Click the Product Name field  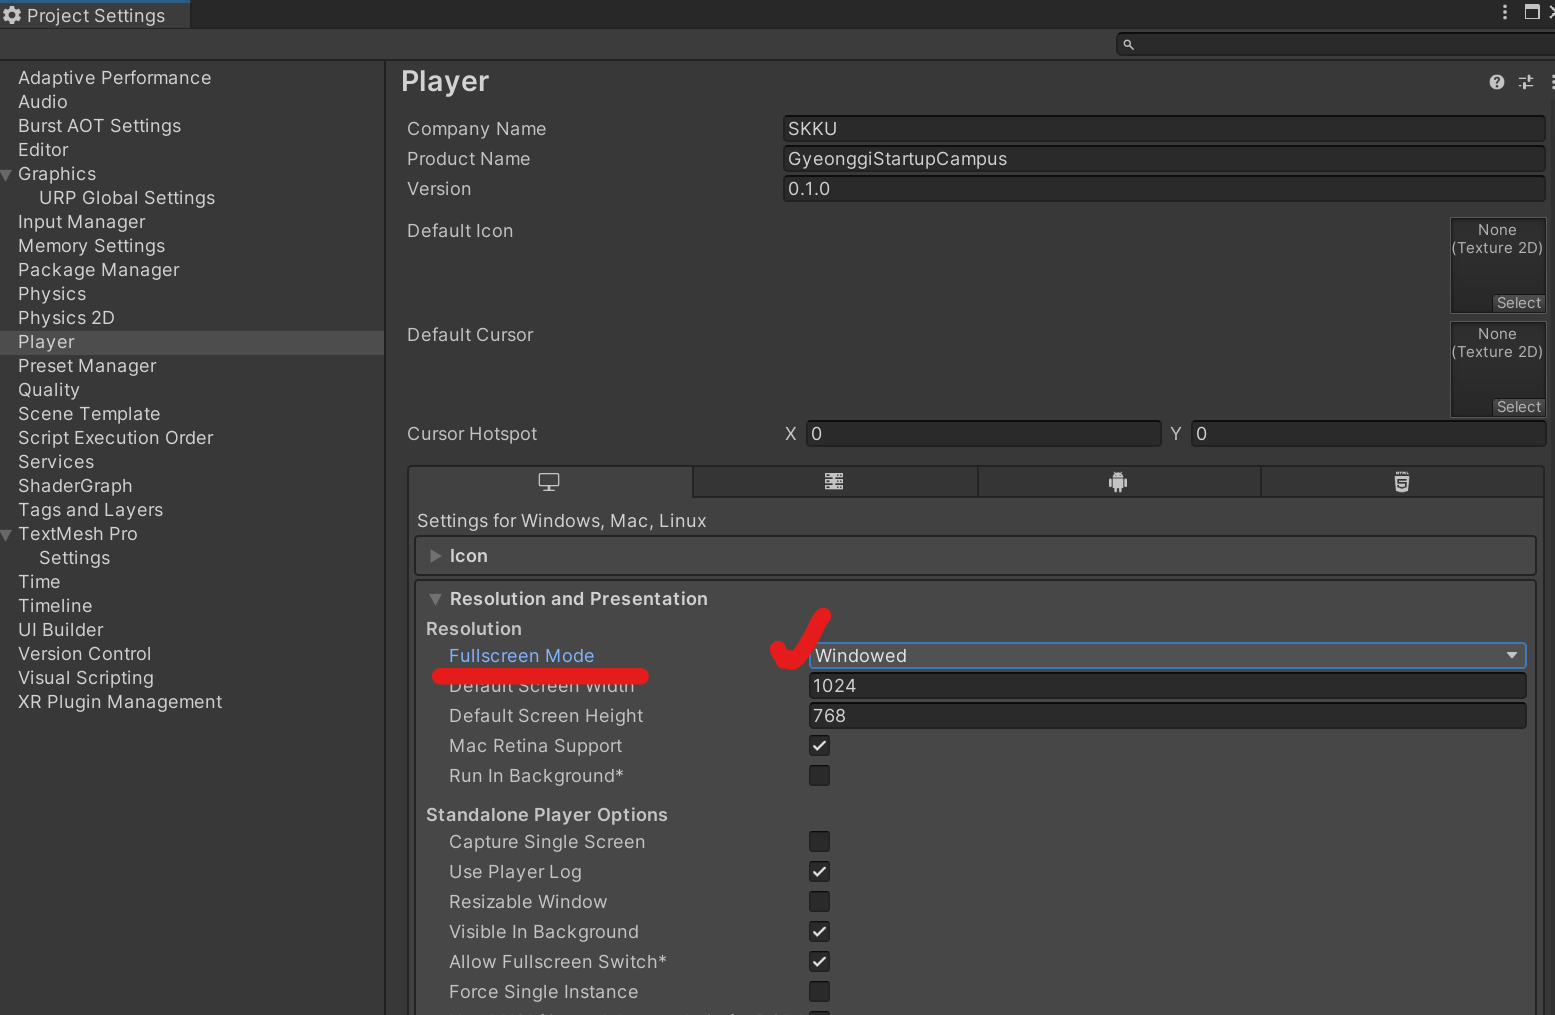point(1164,158)
